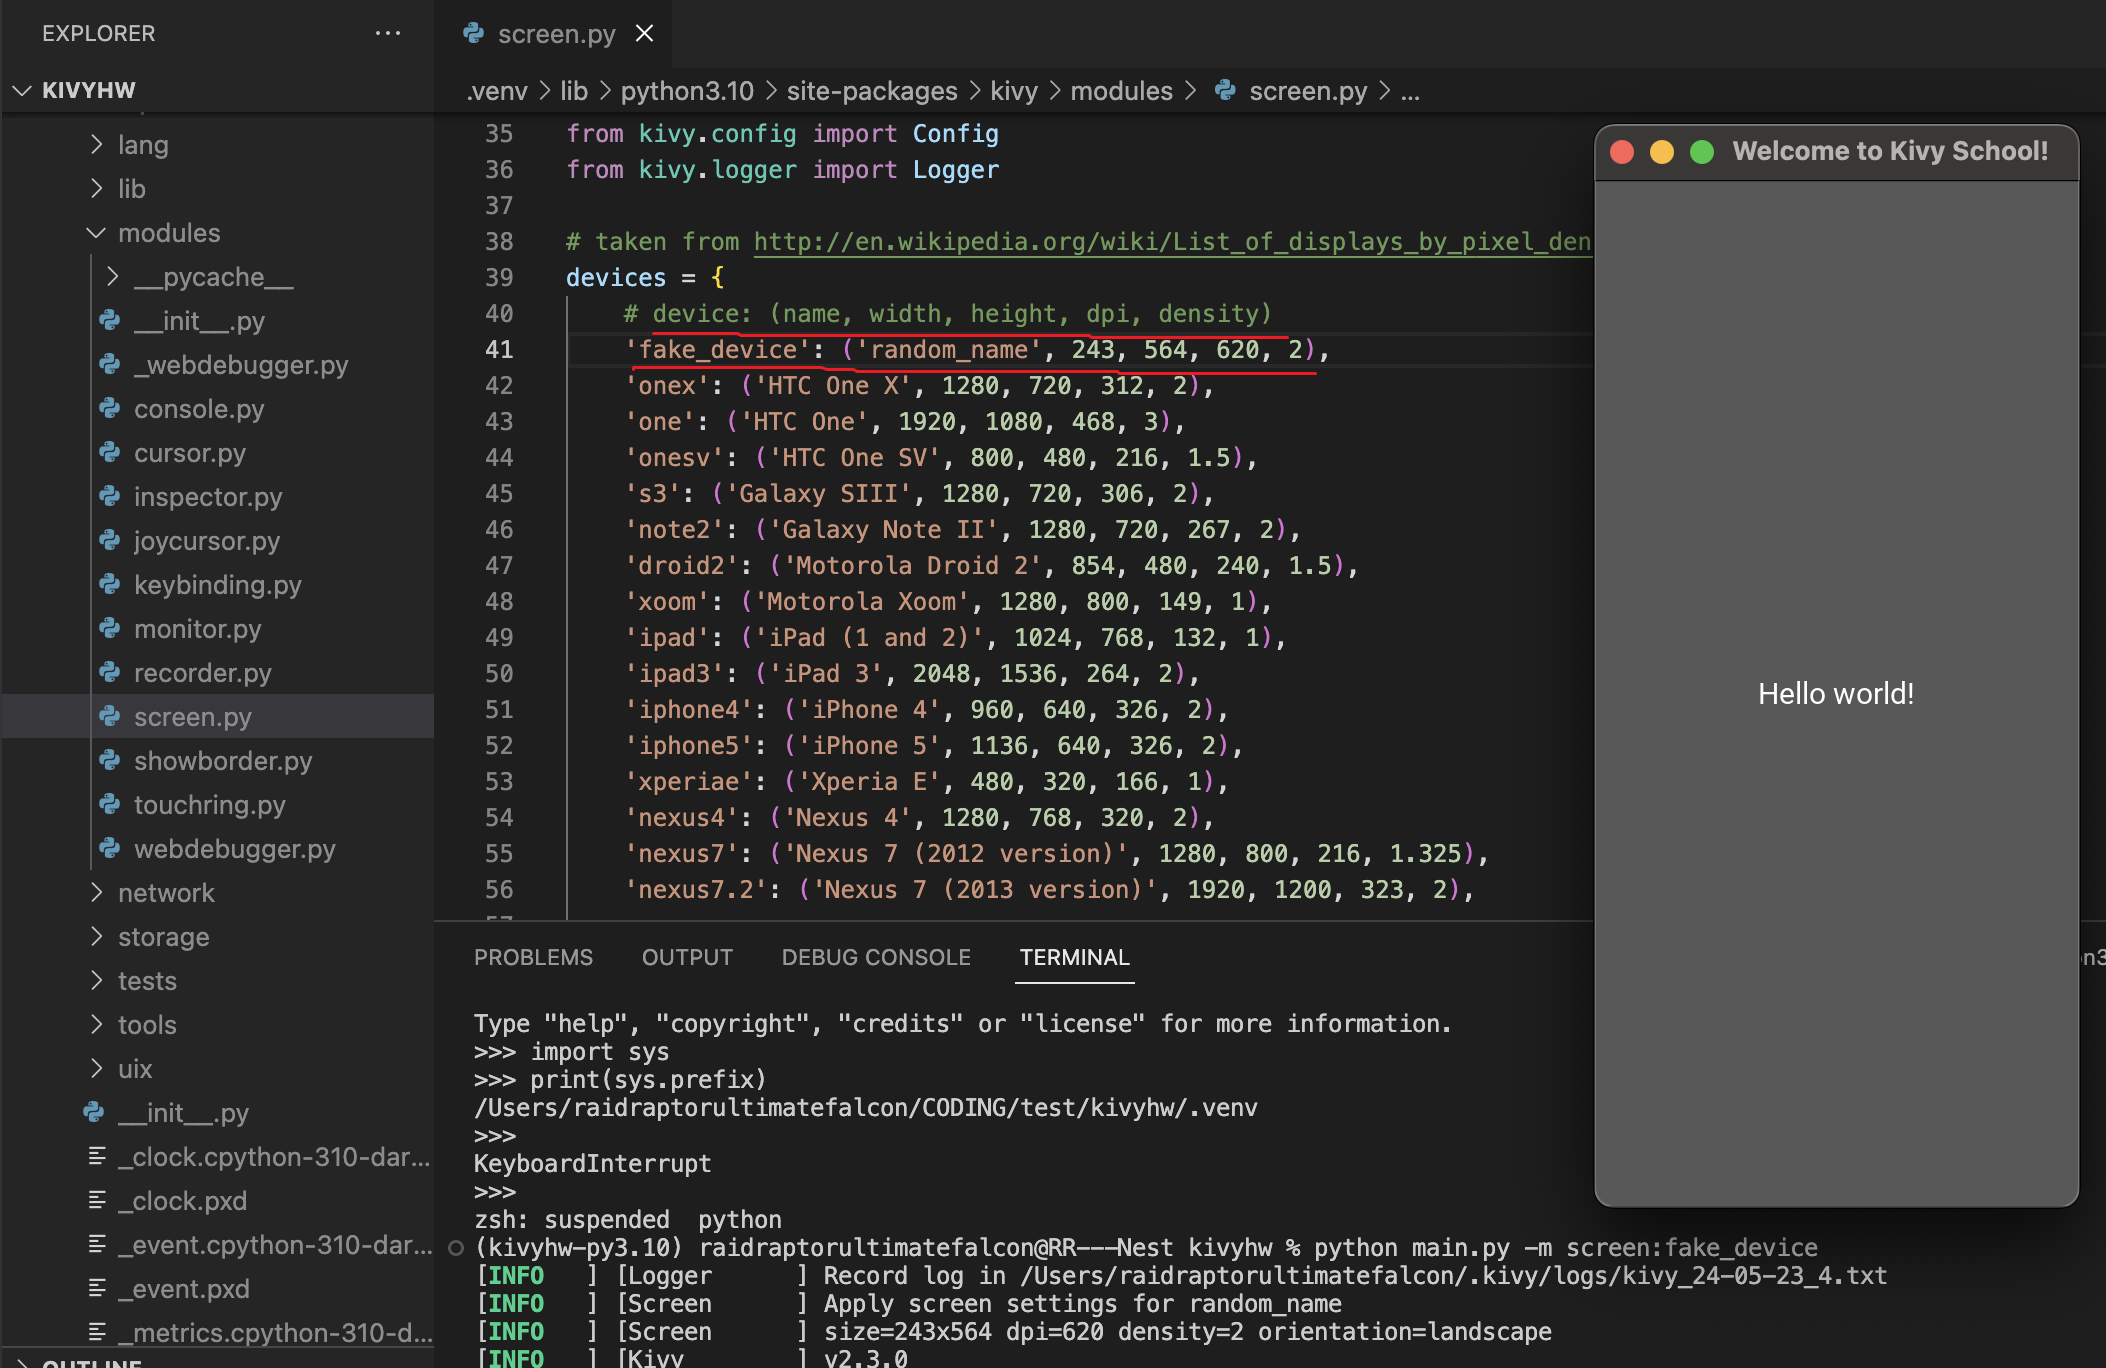The width and height of the screenshot is (2106, 1368).
Task: Open console.py file
Action: tap(199, 409)
